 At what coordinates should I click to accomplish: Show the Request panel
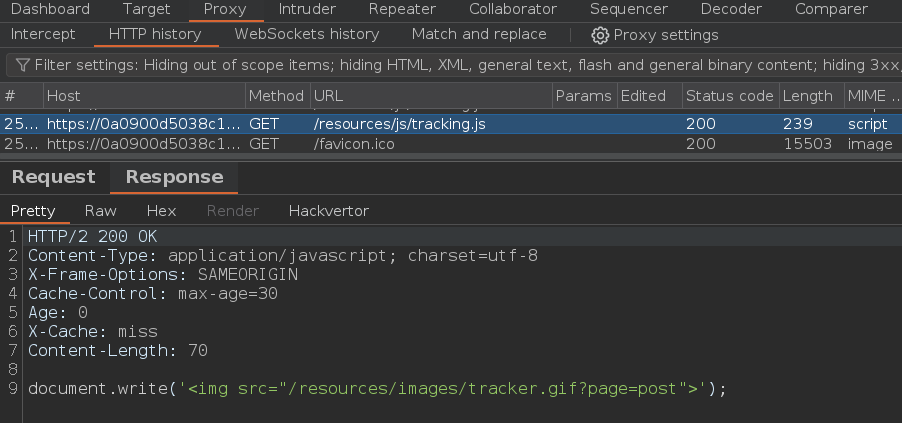[x=53, y=177]
